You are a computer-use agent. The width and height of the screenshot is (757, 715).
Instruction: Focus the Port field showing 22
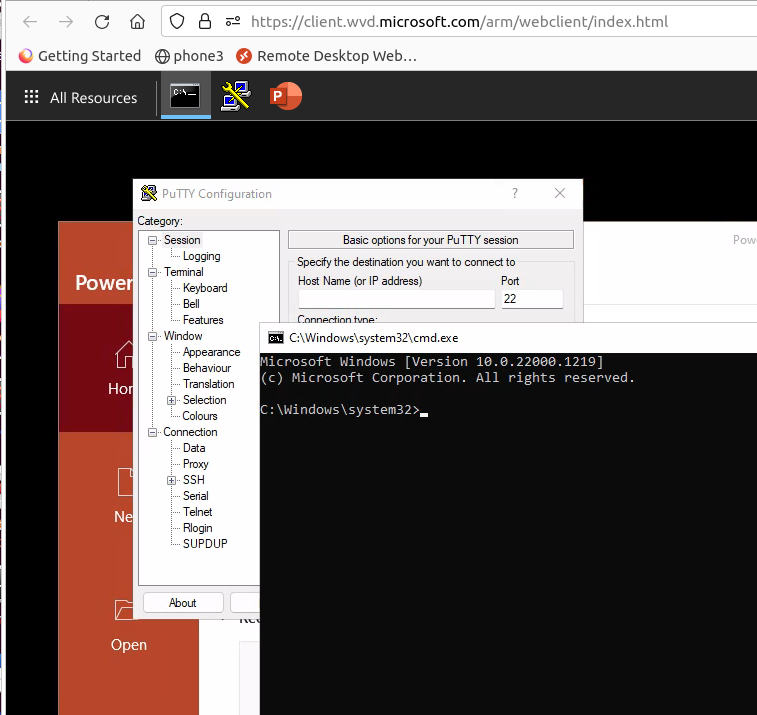click(532, 299)
